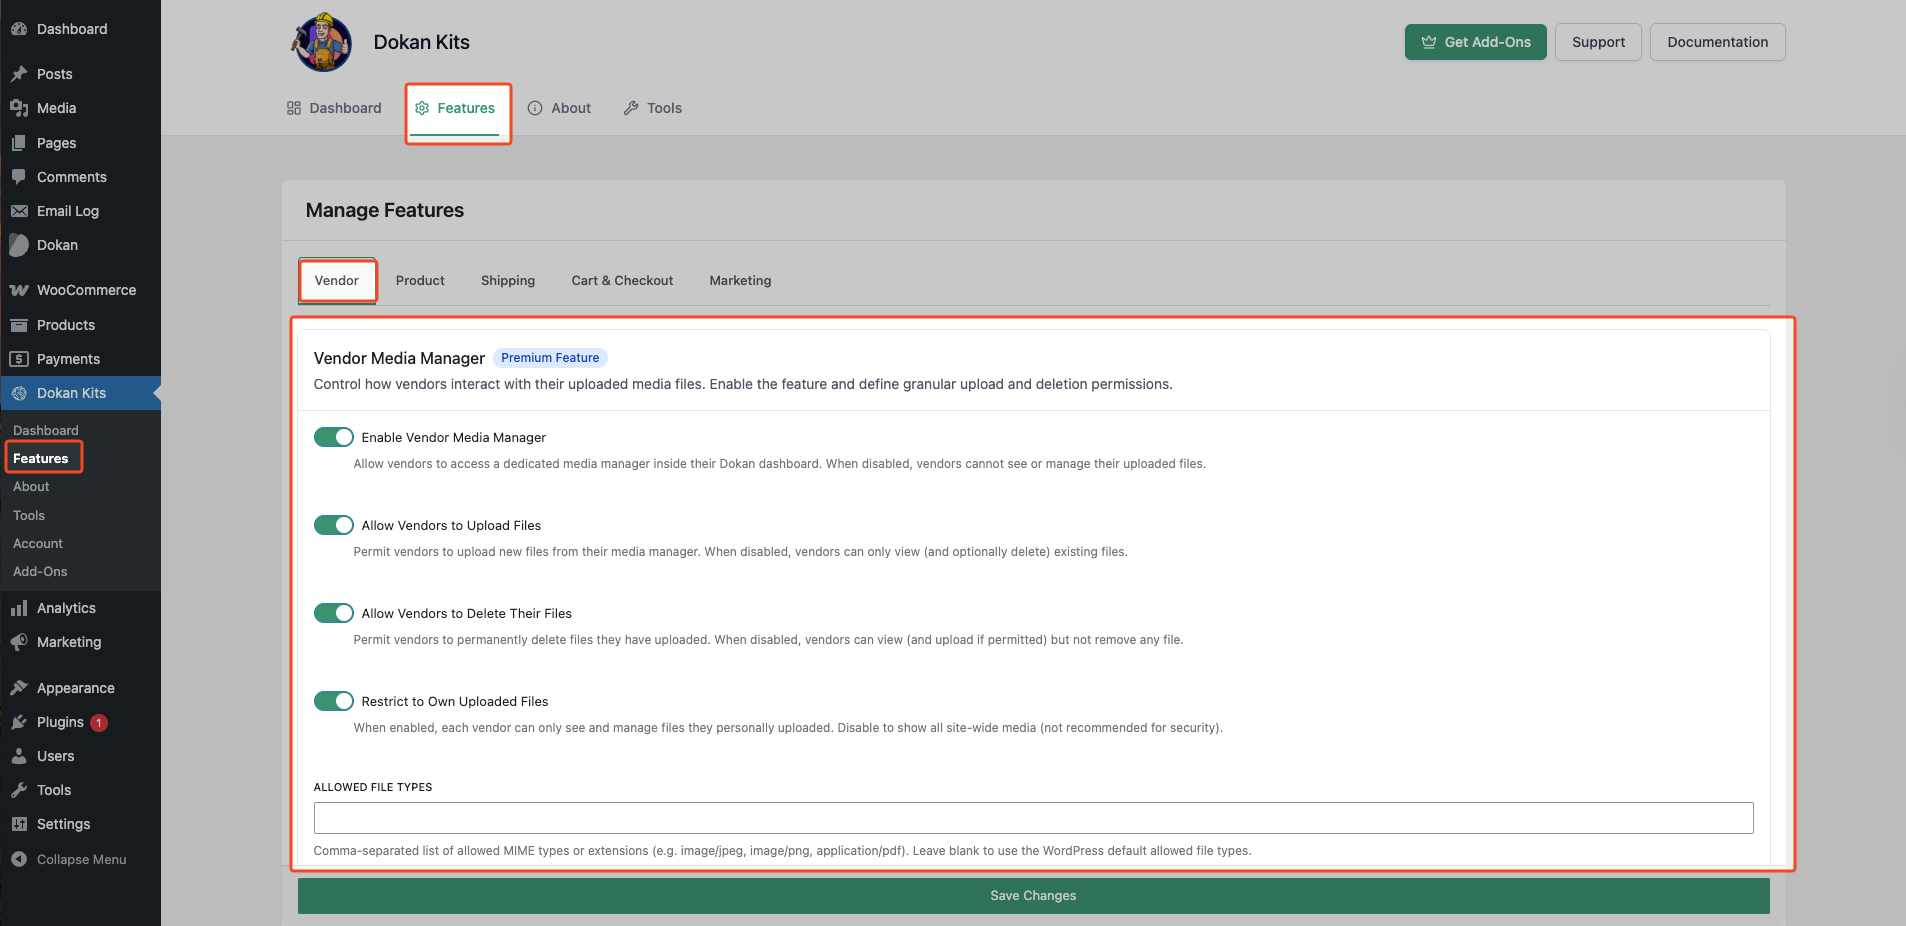Disable the Enable Vendor Media Manager toggle
Viewport: 1906px width, 926px height.
tap(334, 437)
